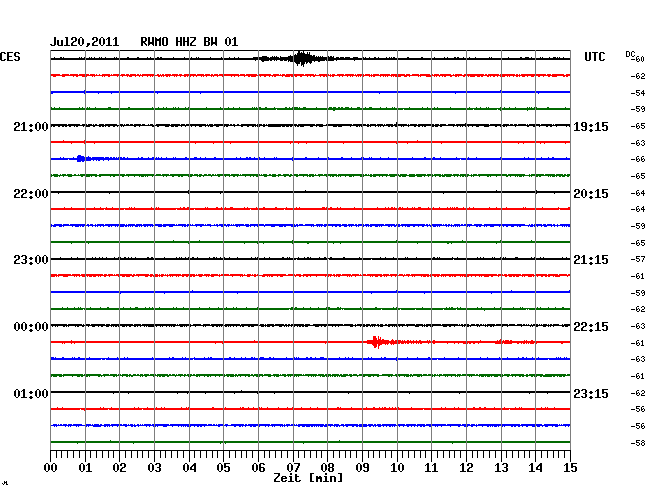Click the 21:15 UTC time label
The image size is (650, 494).
click(x=591, y=260)
